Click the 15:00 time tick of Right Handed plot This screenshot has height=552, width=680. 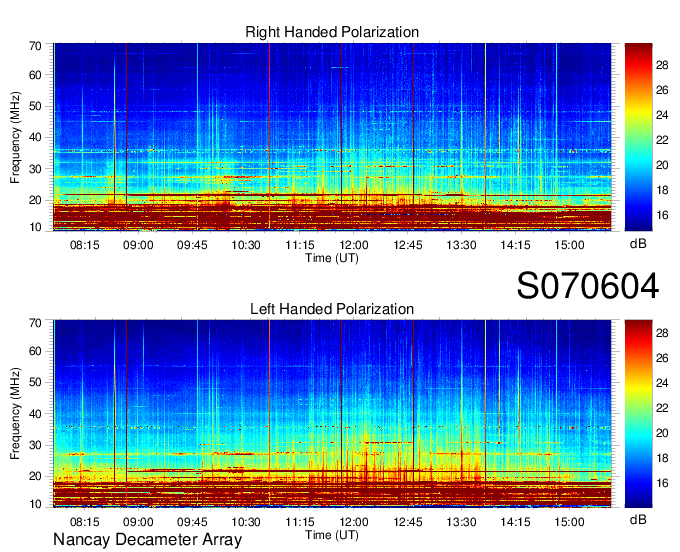(x=569, y=245)
